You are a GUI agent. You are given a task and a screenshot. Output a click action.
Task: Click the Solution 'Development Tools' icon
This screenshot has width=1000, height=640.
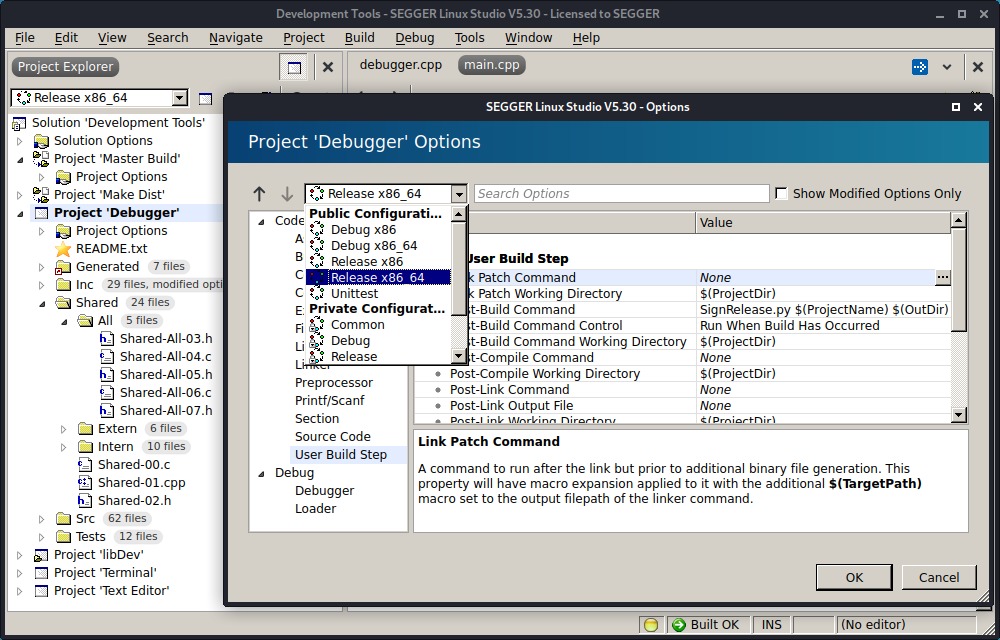(x=19, y=123)
